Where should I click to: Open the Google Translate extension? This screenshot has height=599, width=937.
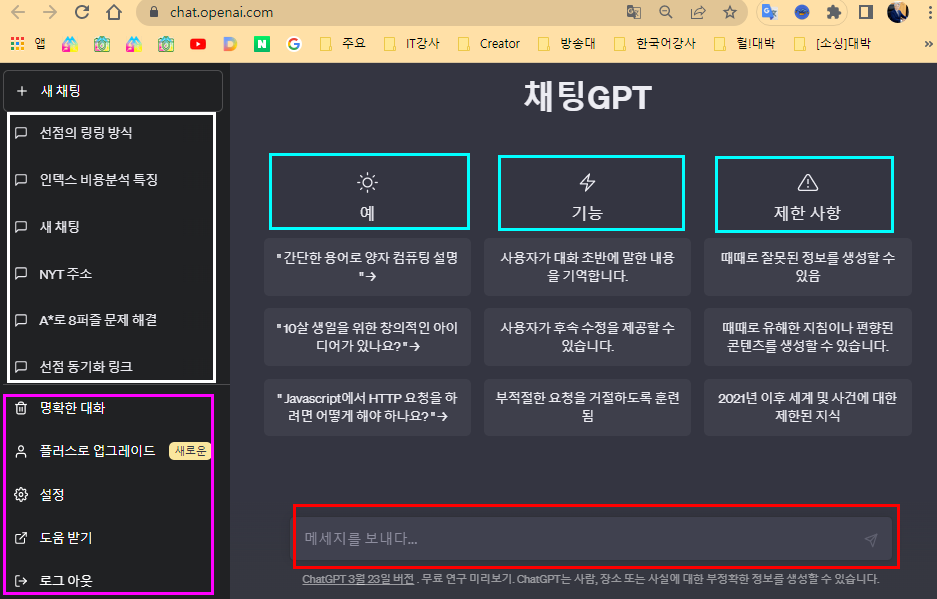(x=770, y=13)
